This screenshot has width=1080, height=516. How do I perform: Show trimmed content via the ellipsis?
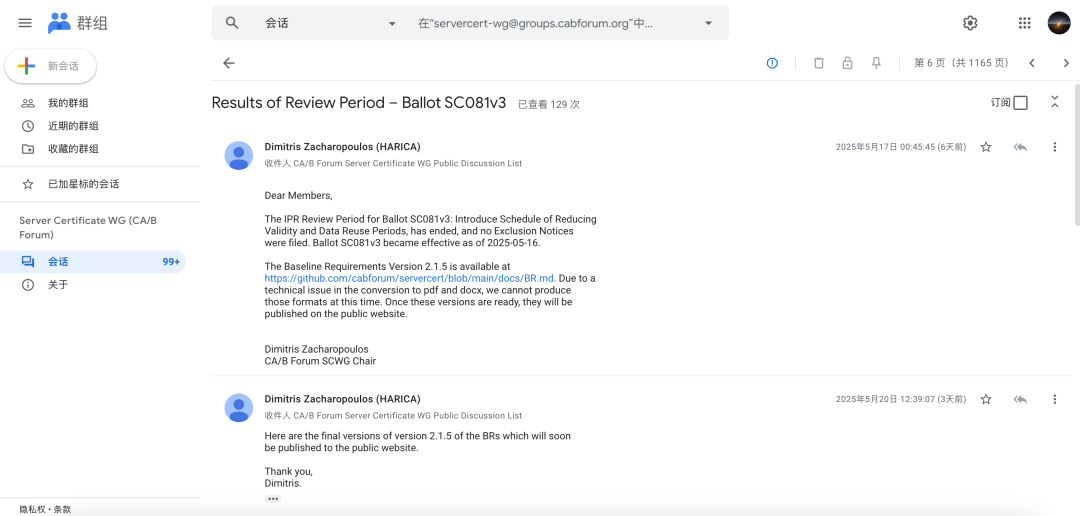tap(273, 498)
